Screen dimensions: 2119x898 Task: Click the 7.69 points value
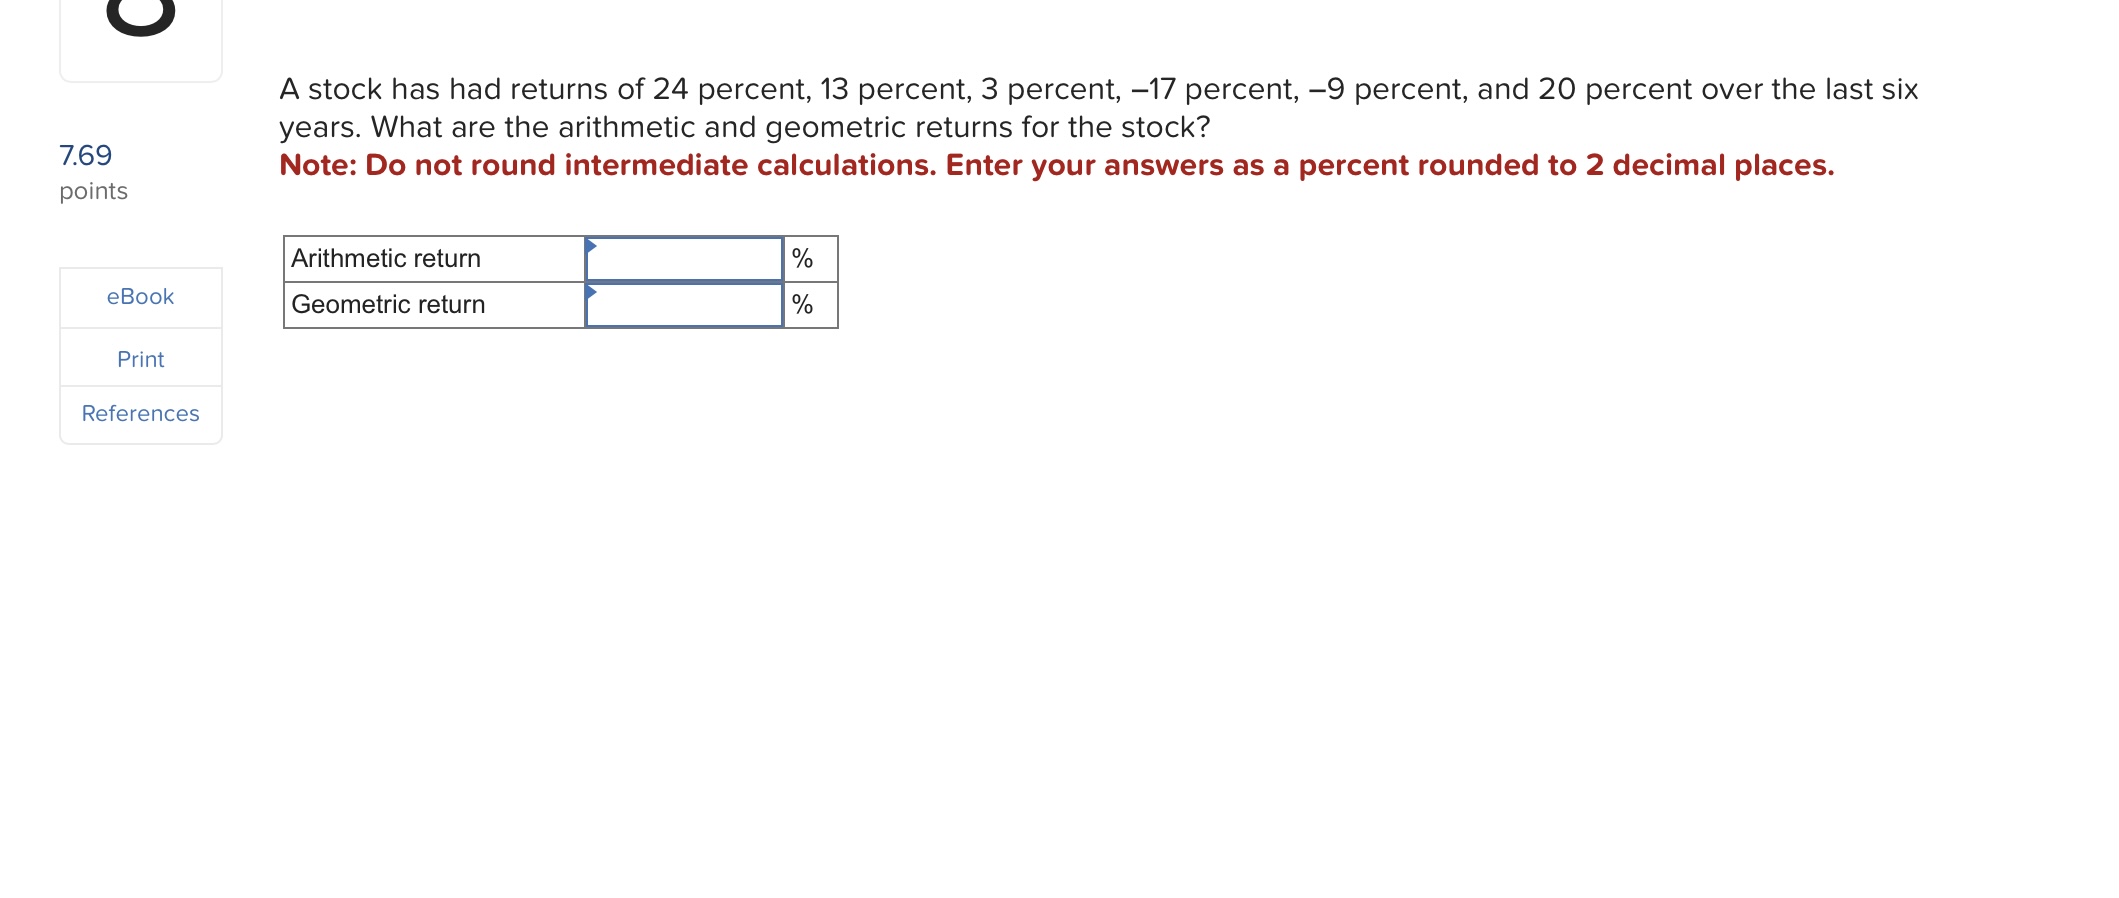(85, 155)
